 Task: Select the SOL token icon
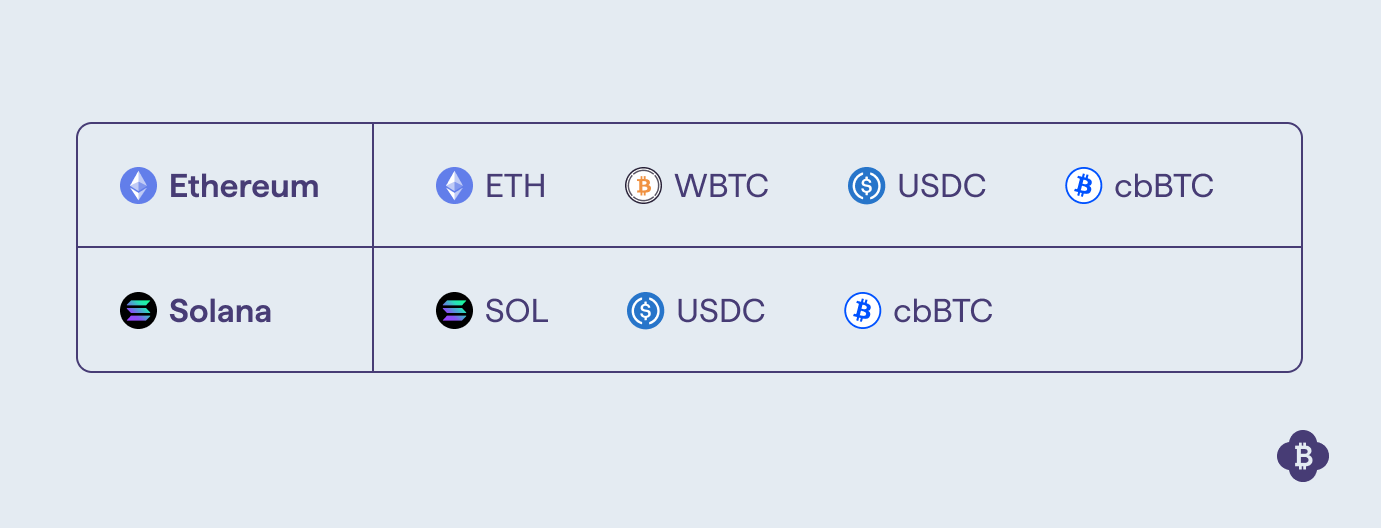tap(455, 311)
